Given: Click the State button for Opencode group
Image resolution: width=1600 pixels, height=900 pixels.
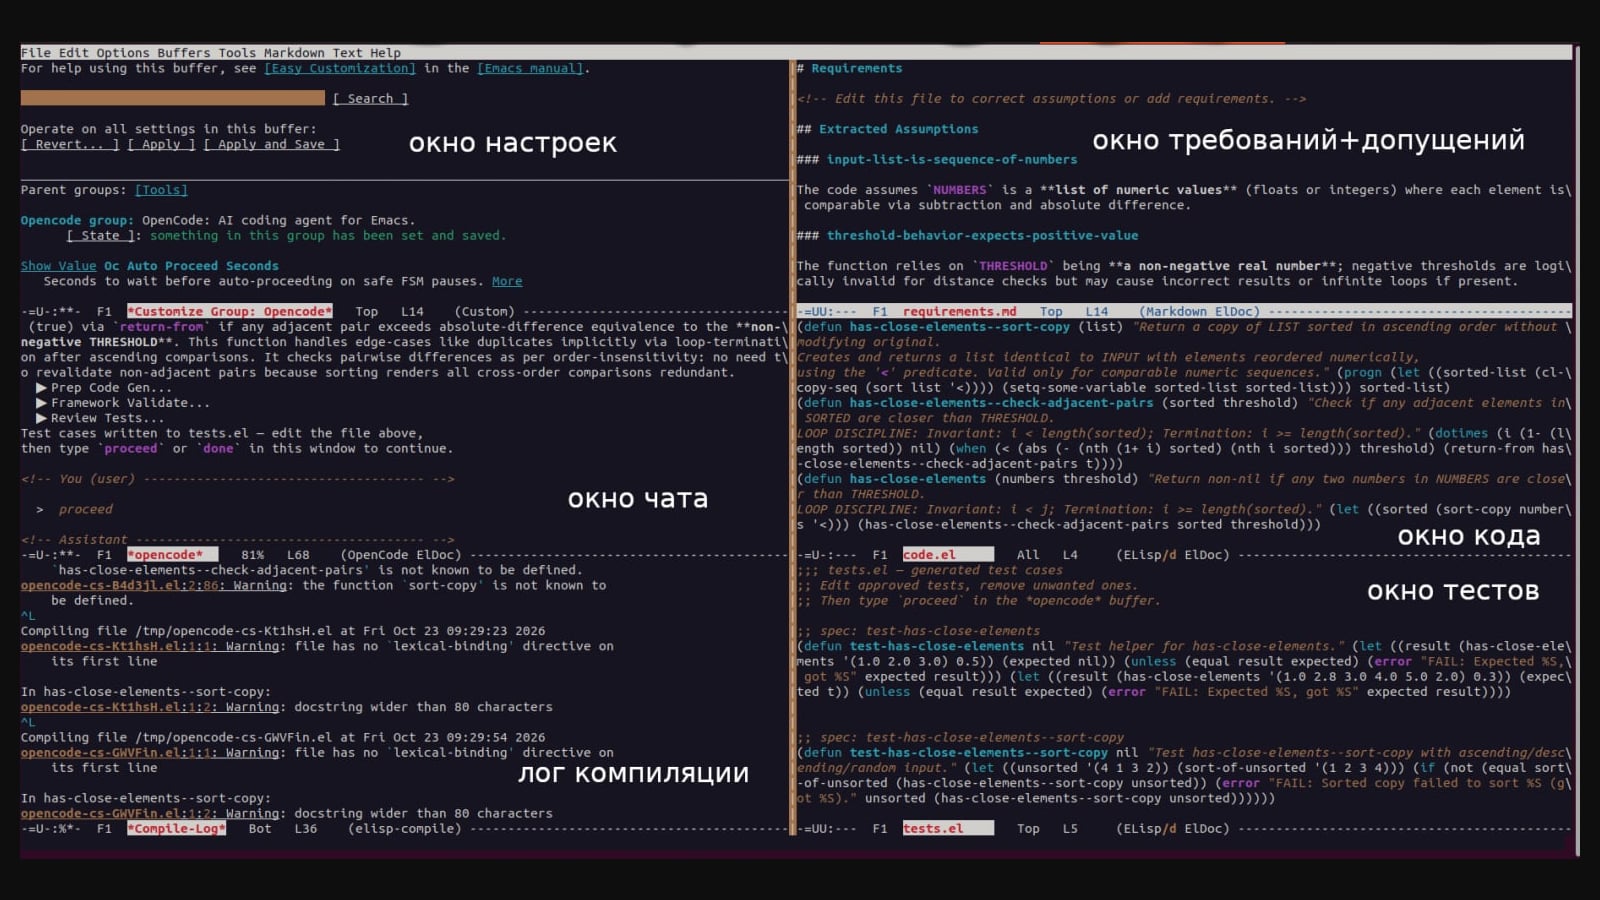Looking at the screenshot, I should tap(100, 236).
